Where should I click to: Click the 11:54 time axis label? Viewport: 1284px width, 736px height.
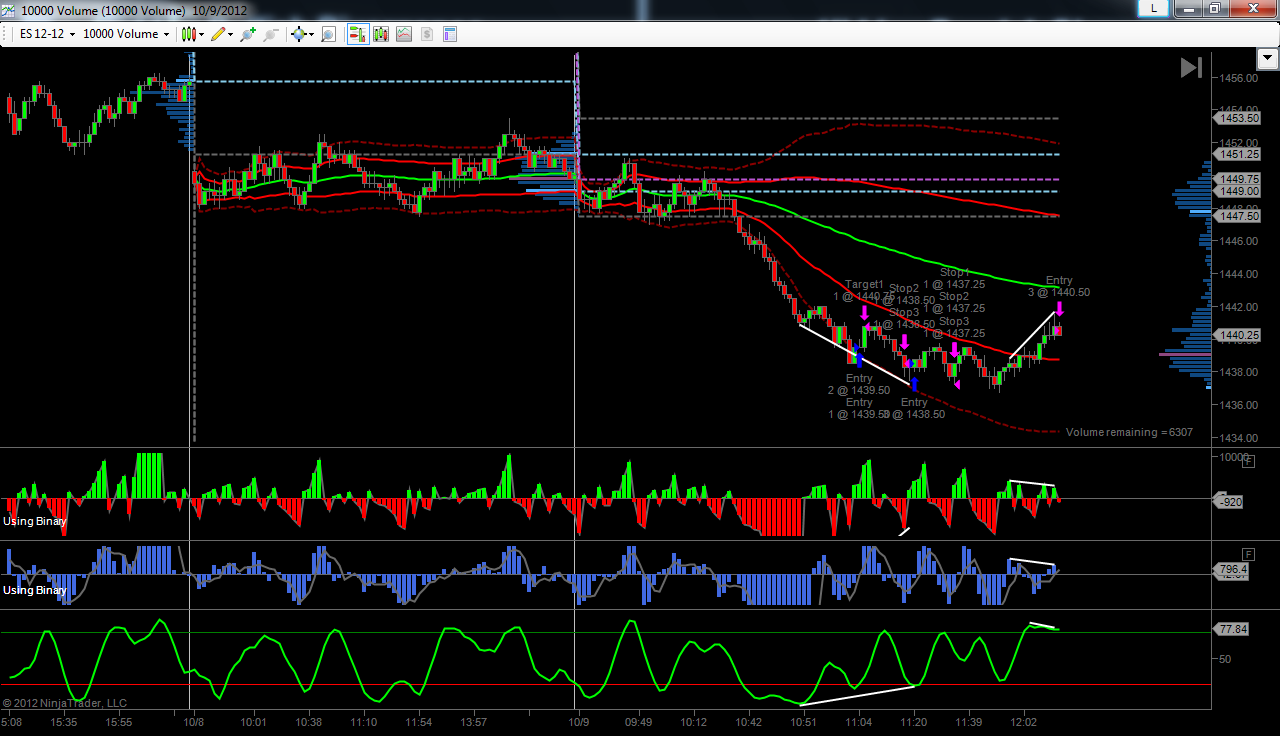click(418, 722)
